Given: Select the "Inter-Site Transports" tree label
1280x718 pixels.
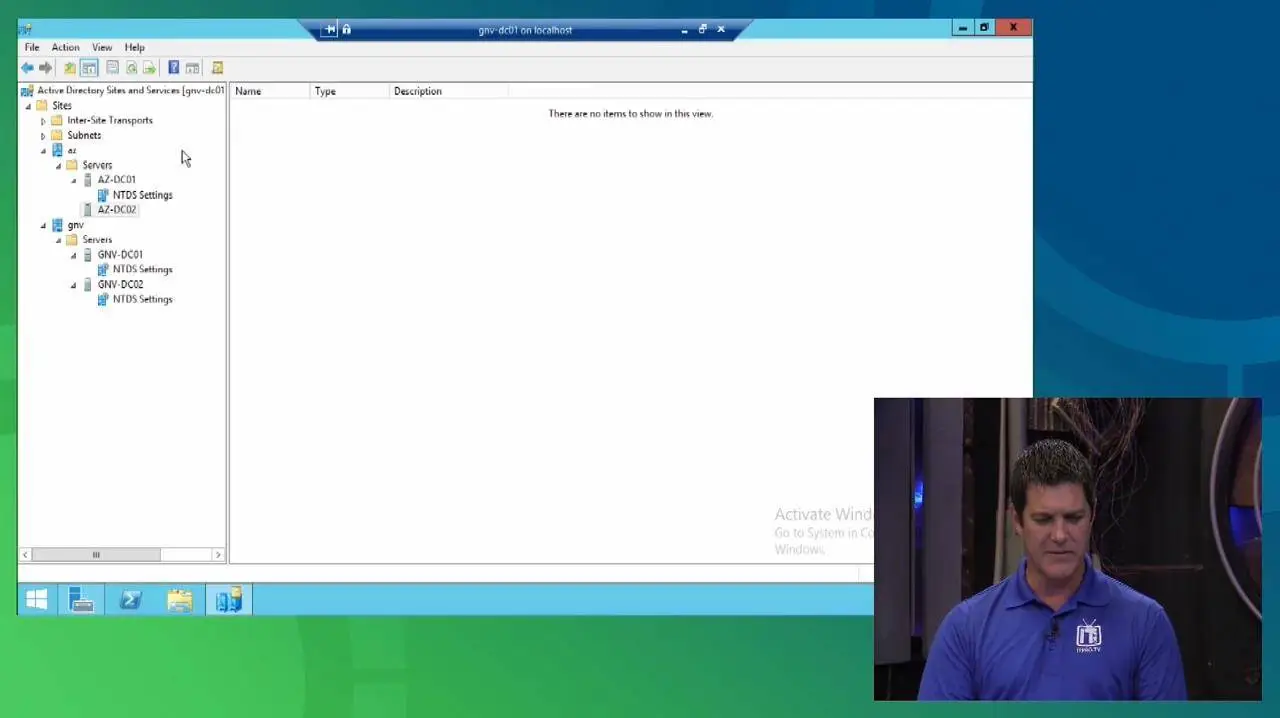Looking at the screenshot, I should (110, 121).
